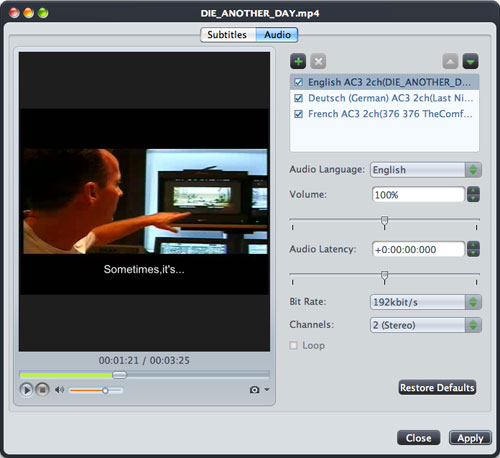Select the English AC3 2ch row text

[x=389, y=82]
